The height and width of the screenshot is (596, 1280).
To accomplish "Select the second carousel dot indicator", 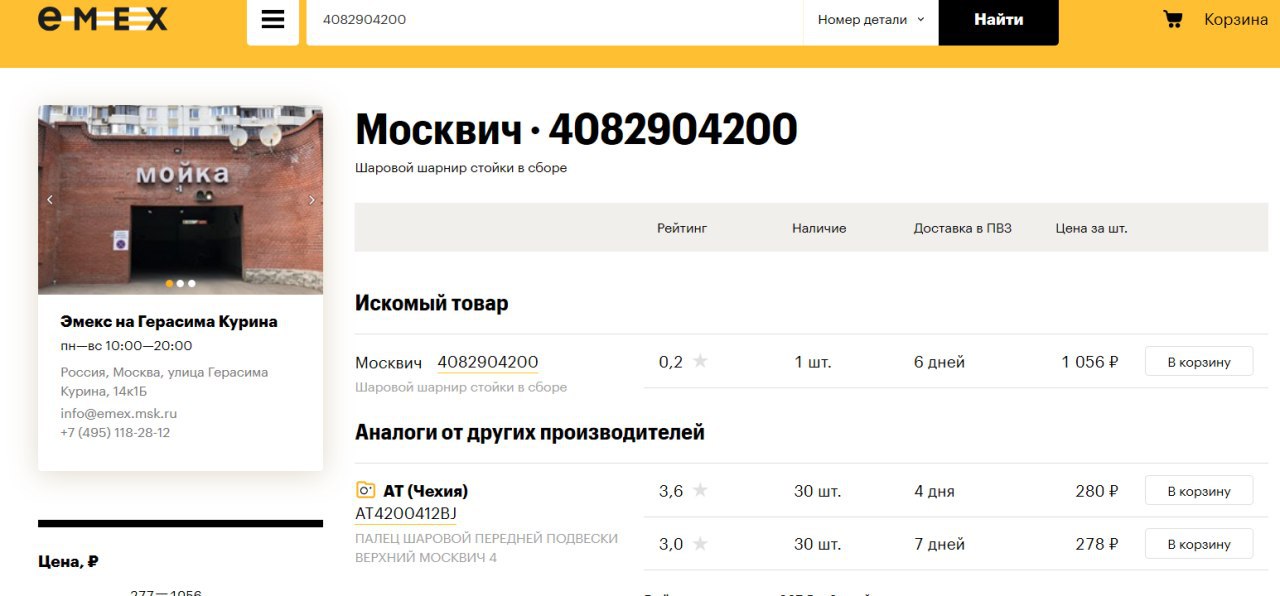I will 180,283.
